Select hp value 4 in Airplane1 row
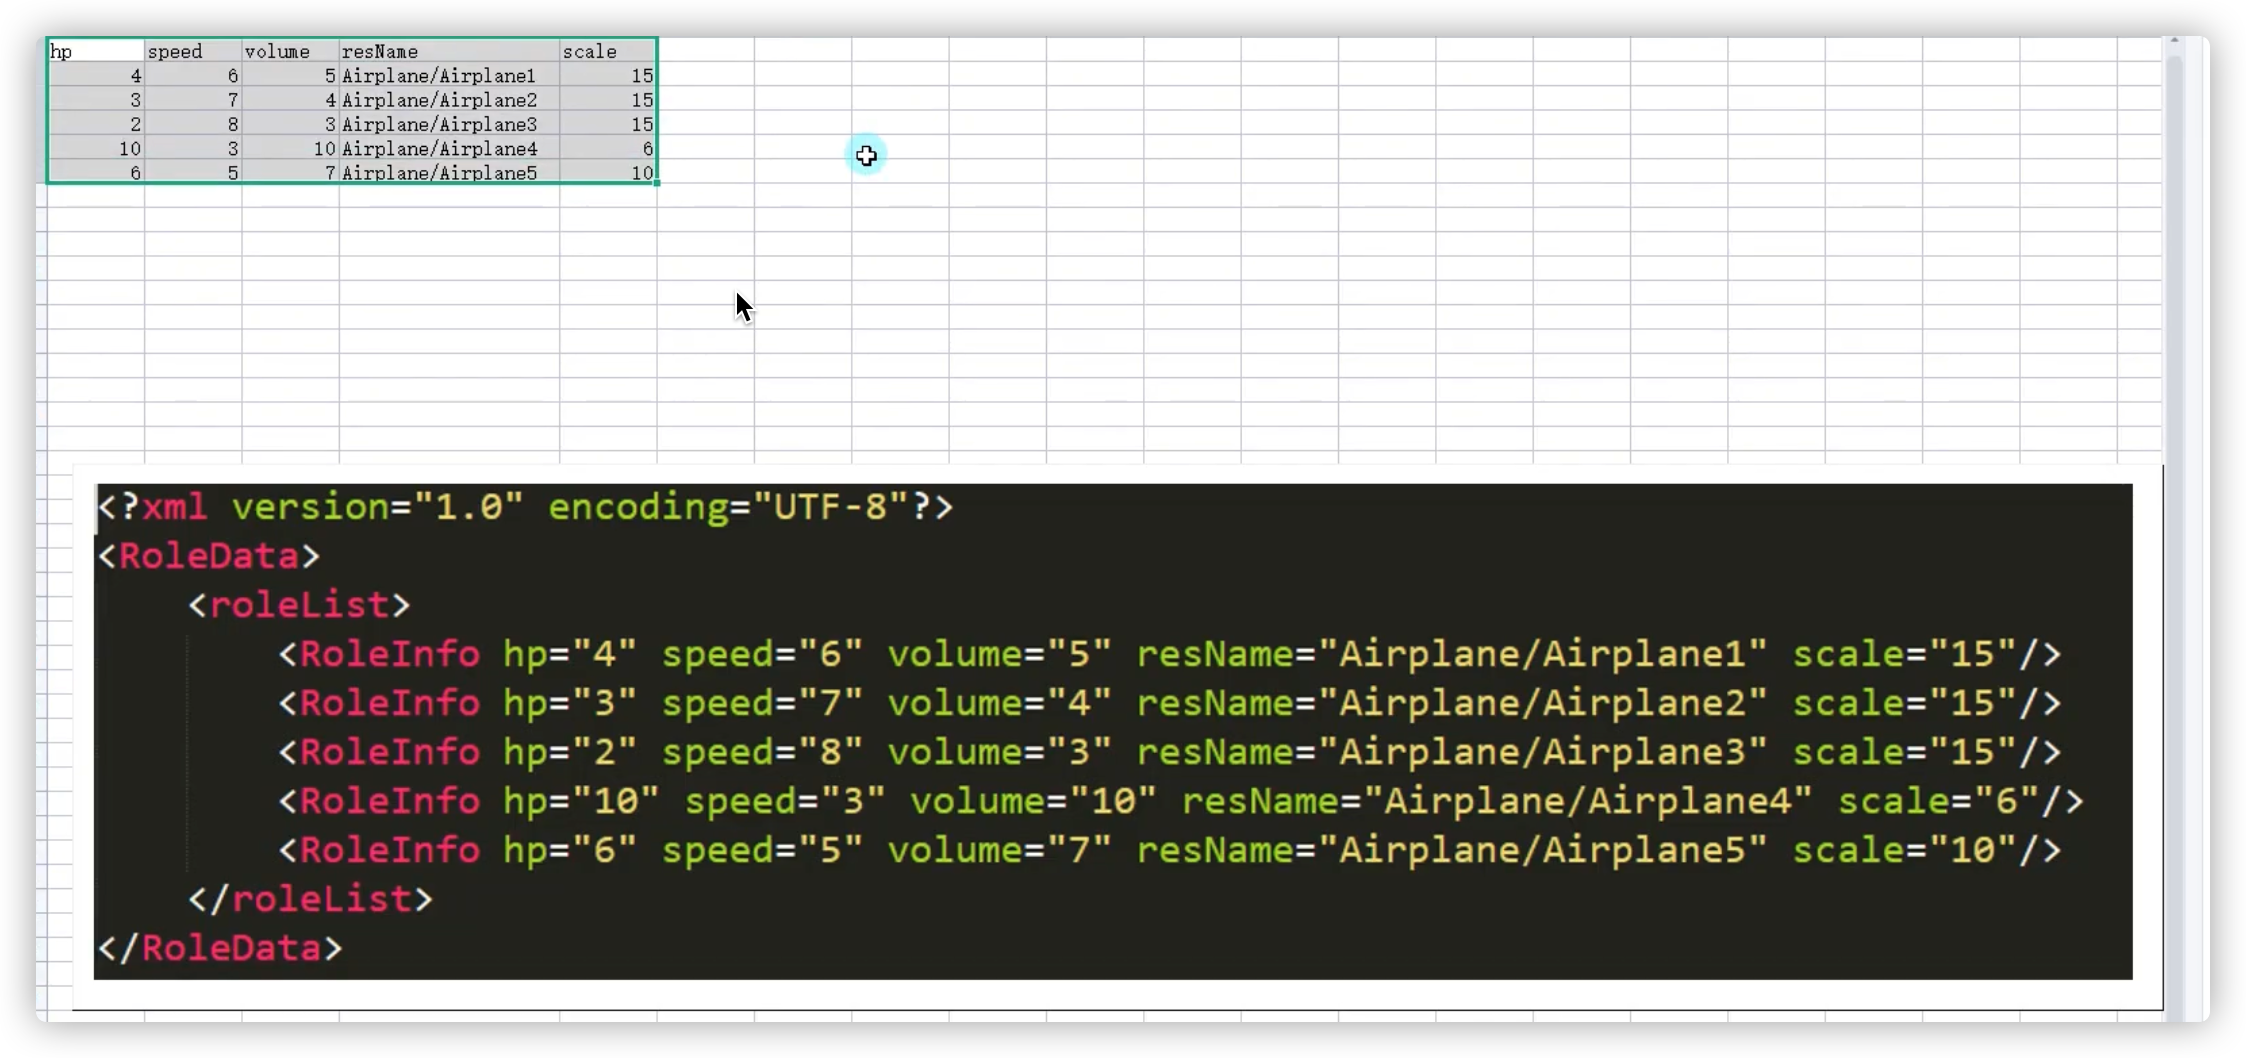The width and height of the screenshot is (2246, 1058). pos(96,76)
